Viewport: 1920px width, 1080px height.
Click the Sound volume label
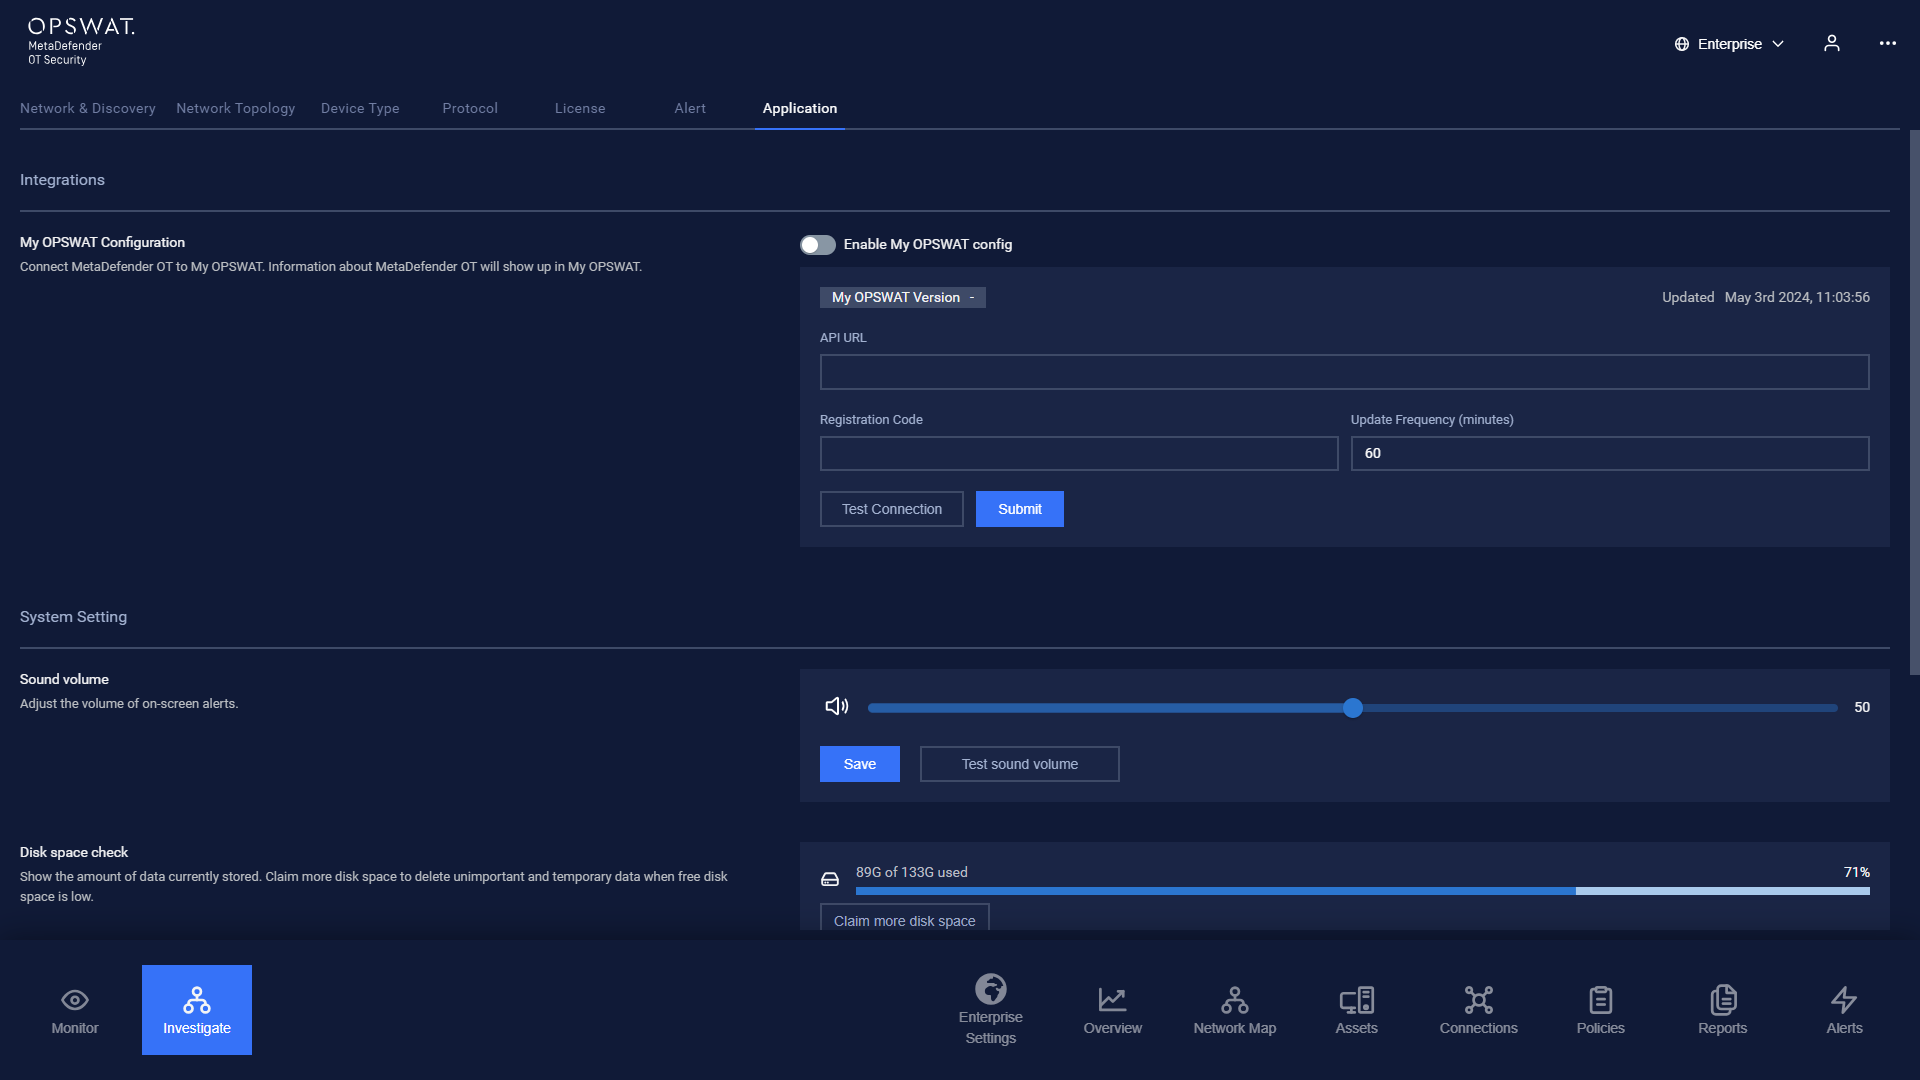tap(64, 679)
